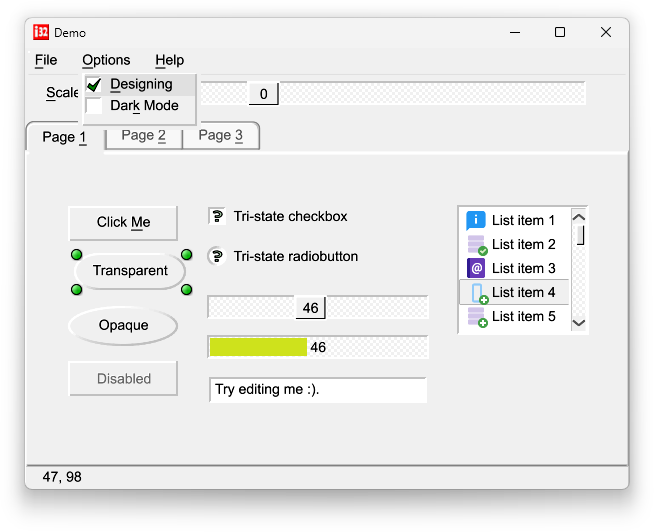Click the top-left green handle of Transparent button
The image size is (654, 532).
tap(77, 255)
